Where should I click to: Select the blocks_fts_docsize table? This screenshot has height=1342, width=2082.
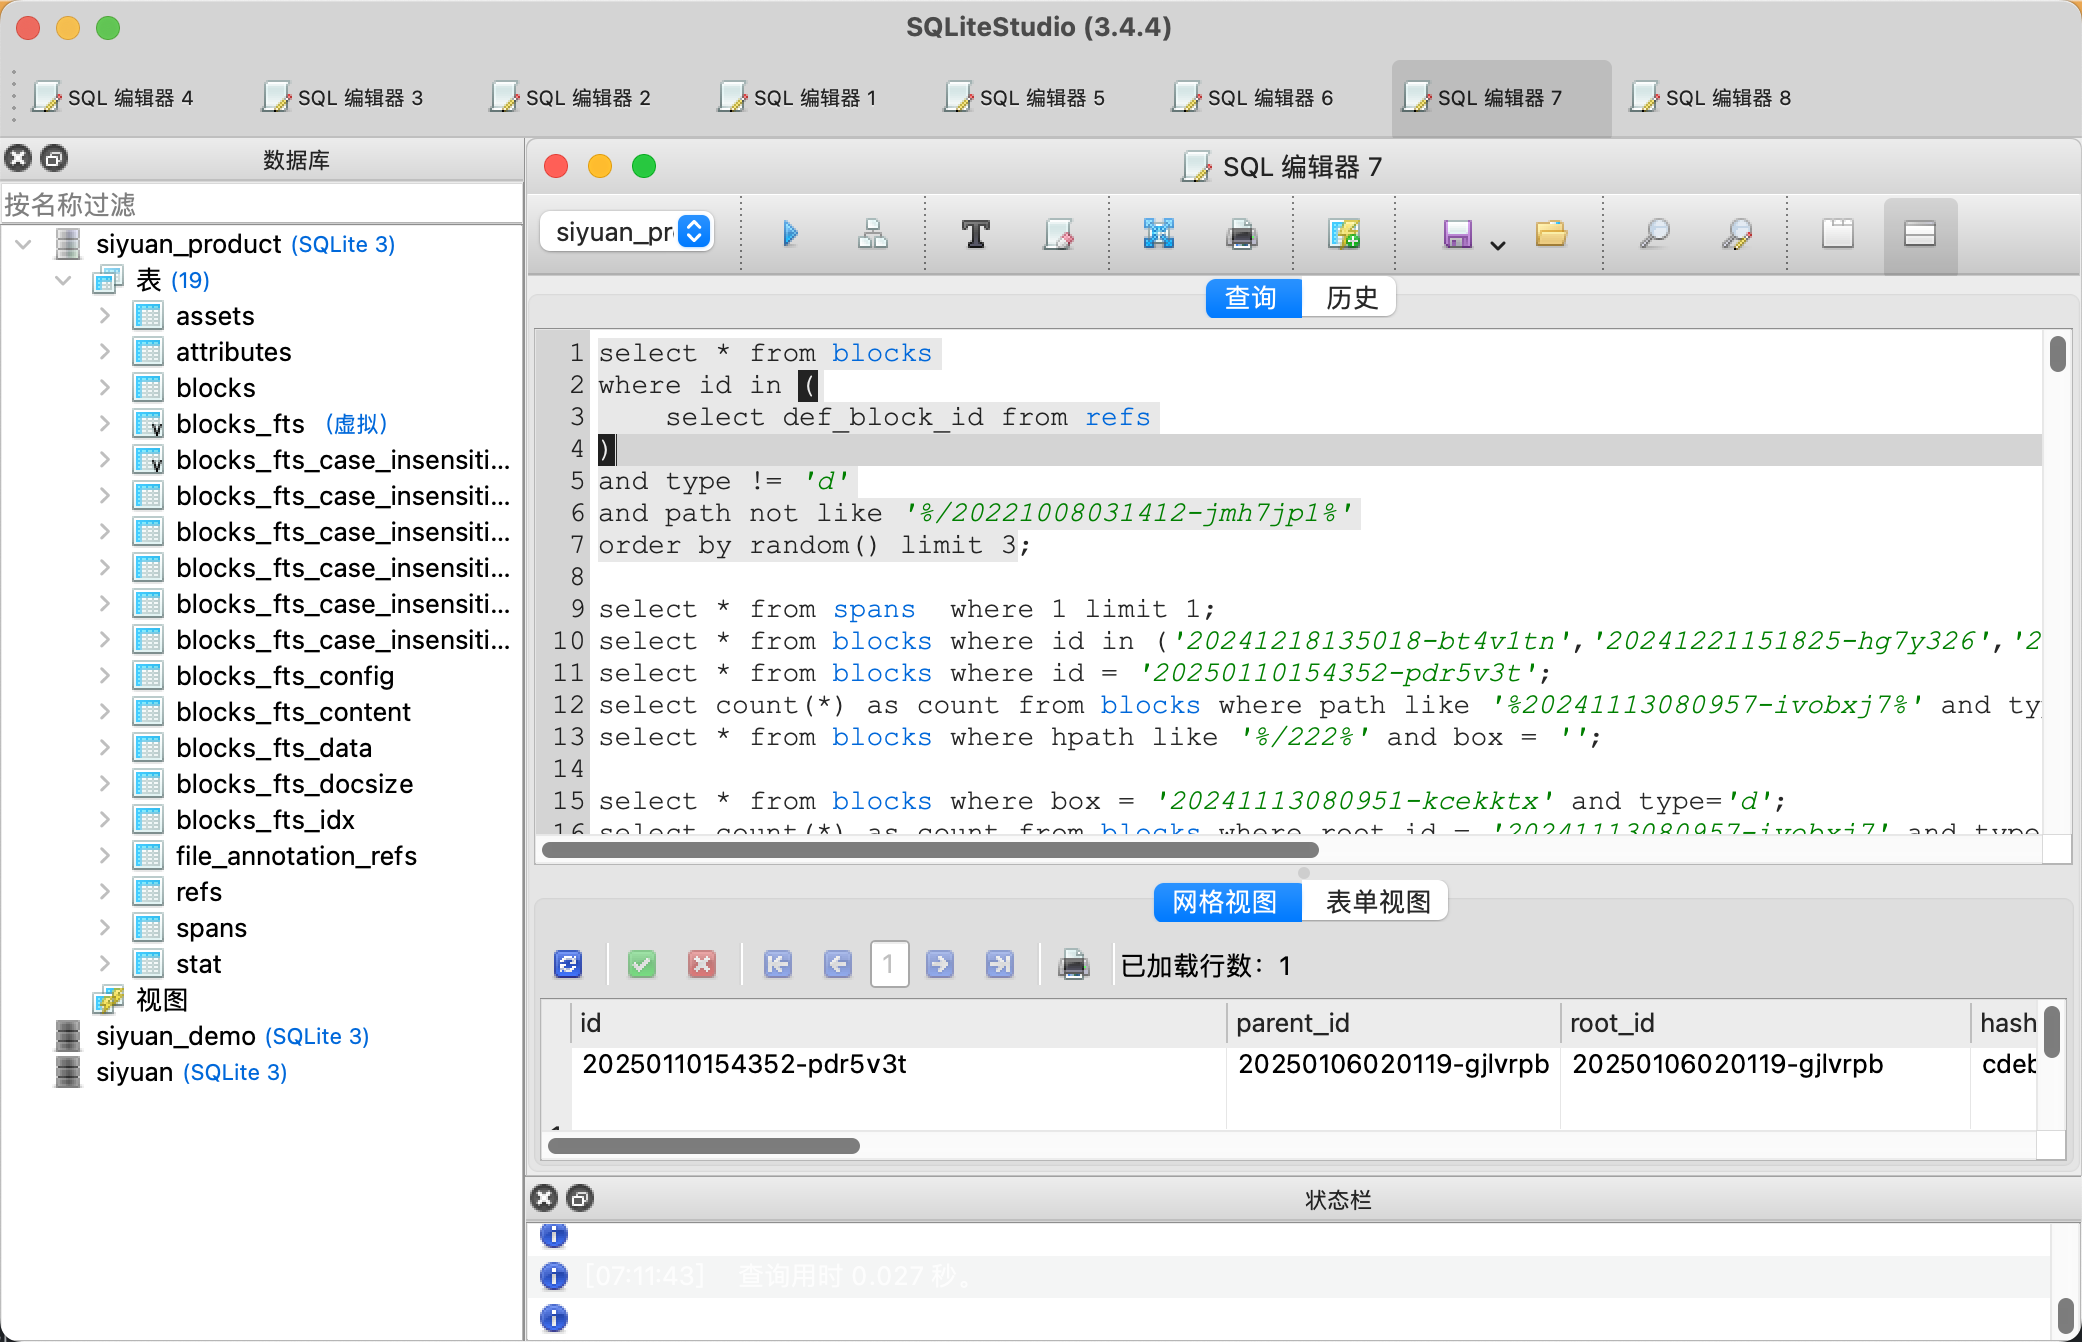point(294,784)
